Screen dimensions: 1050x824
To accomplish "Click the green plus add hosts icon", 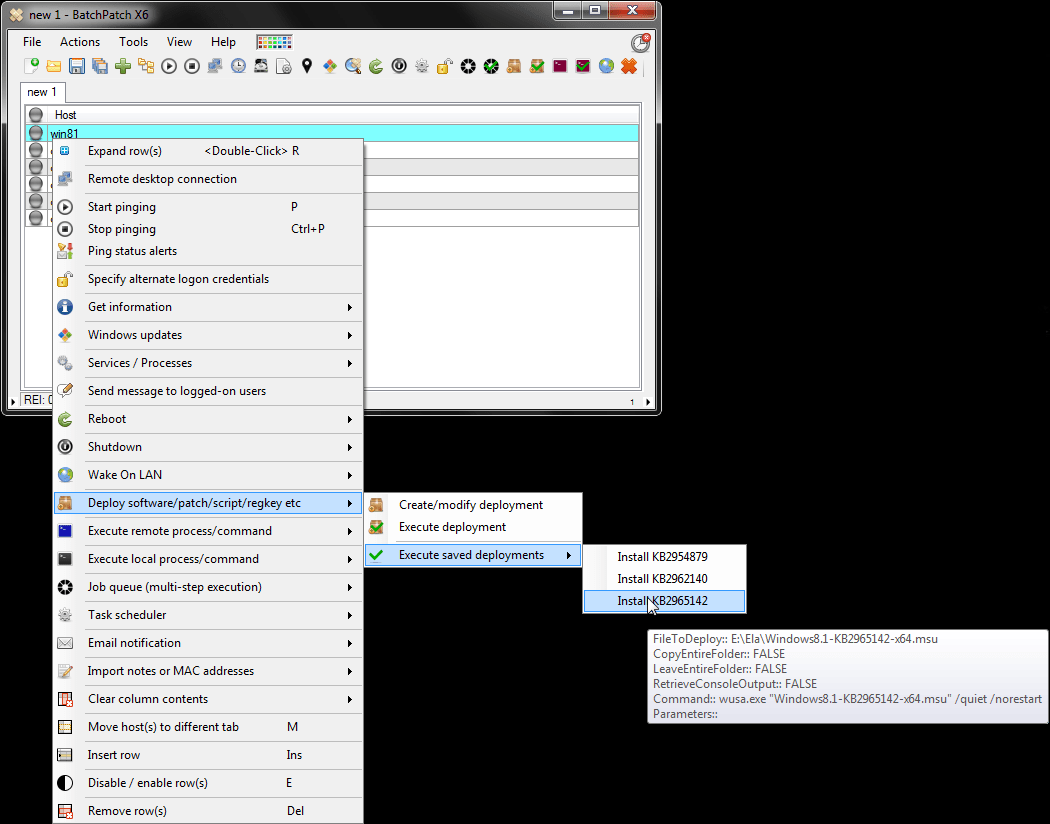I will pos(123,66).
